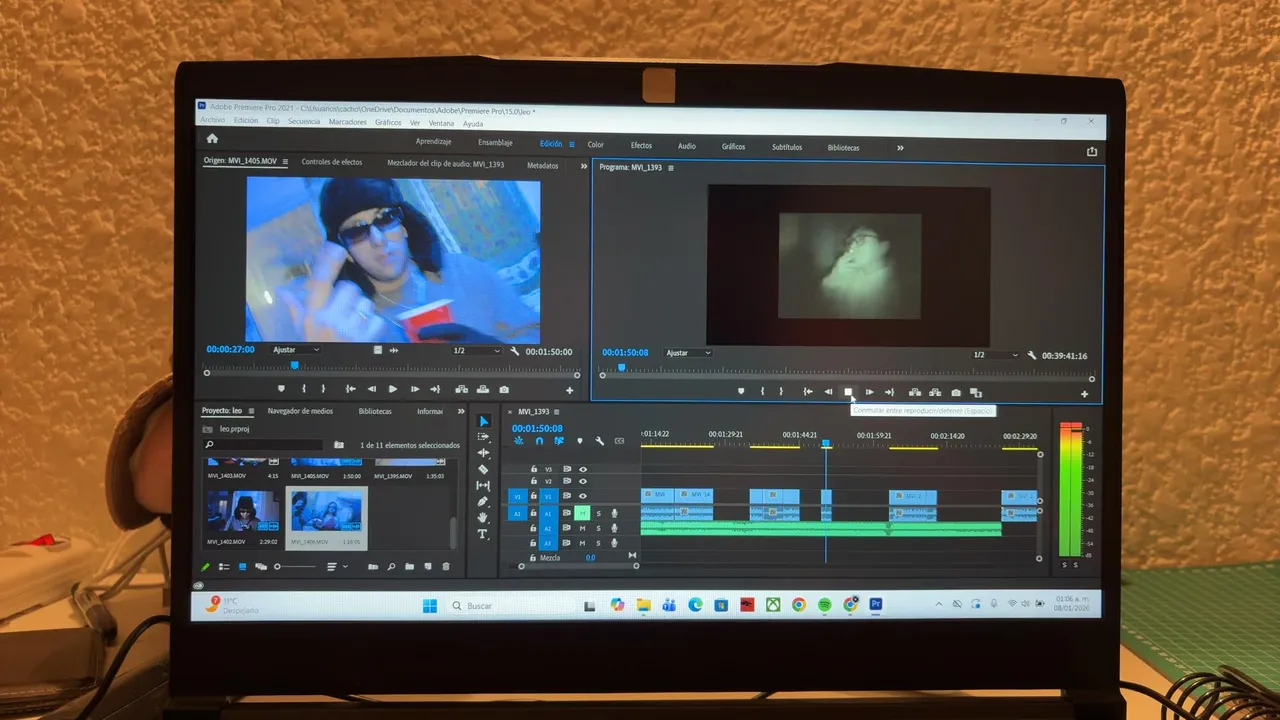Click the project panel trash icon

(x=446, y=567)
